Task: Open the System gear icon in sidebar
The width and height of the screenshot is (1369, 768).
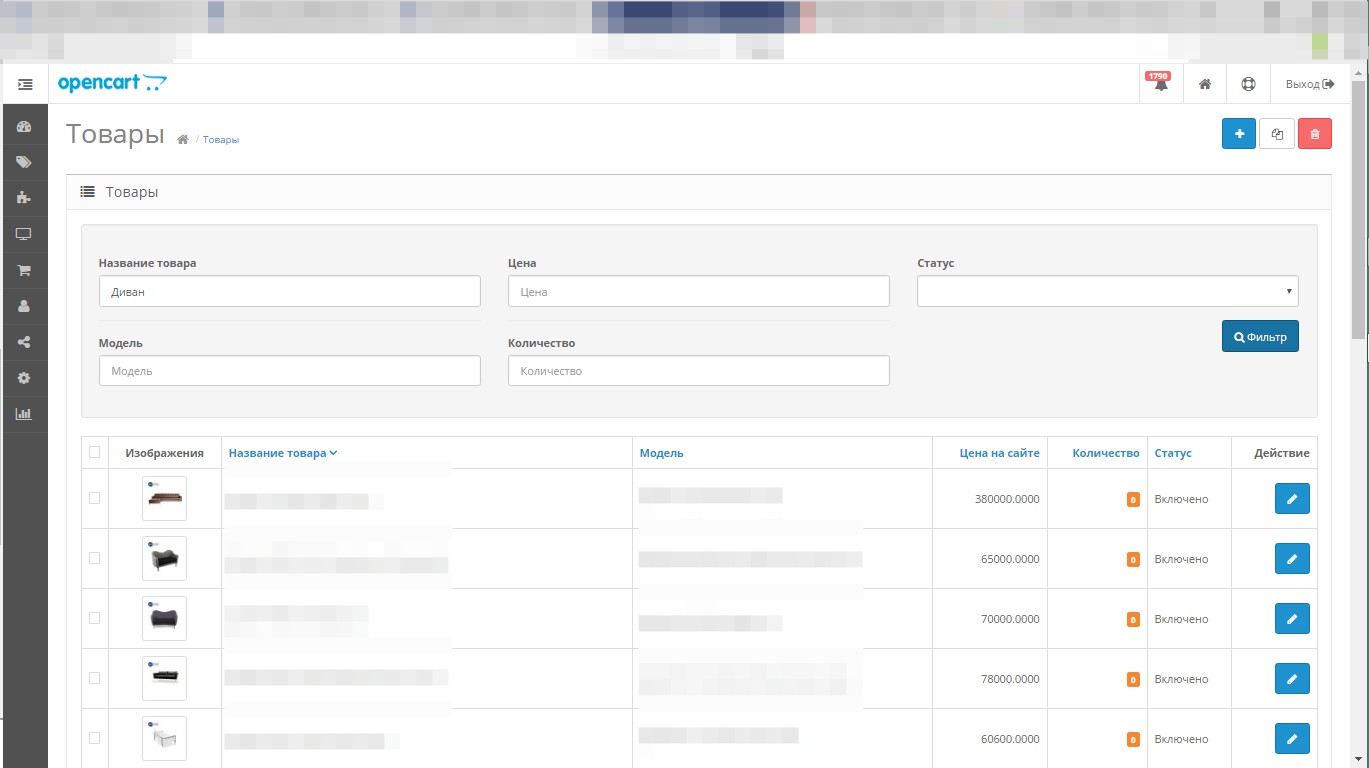Action: point(24,378)
